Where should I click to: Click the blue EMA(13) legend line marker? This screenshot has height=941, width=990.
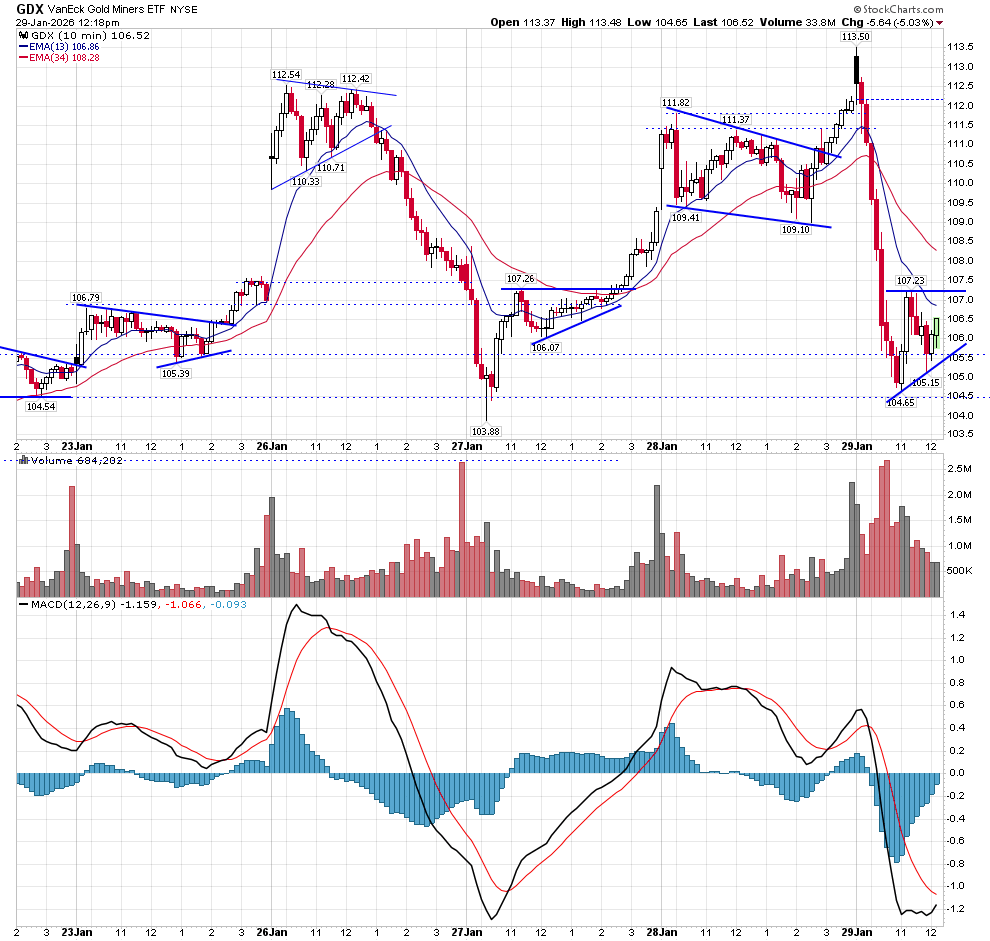click(23, 47)
